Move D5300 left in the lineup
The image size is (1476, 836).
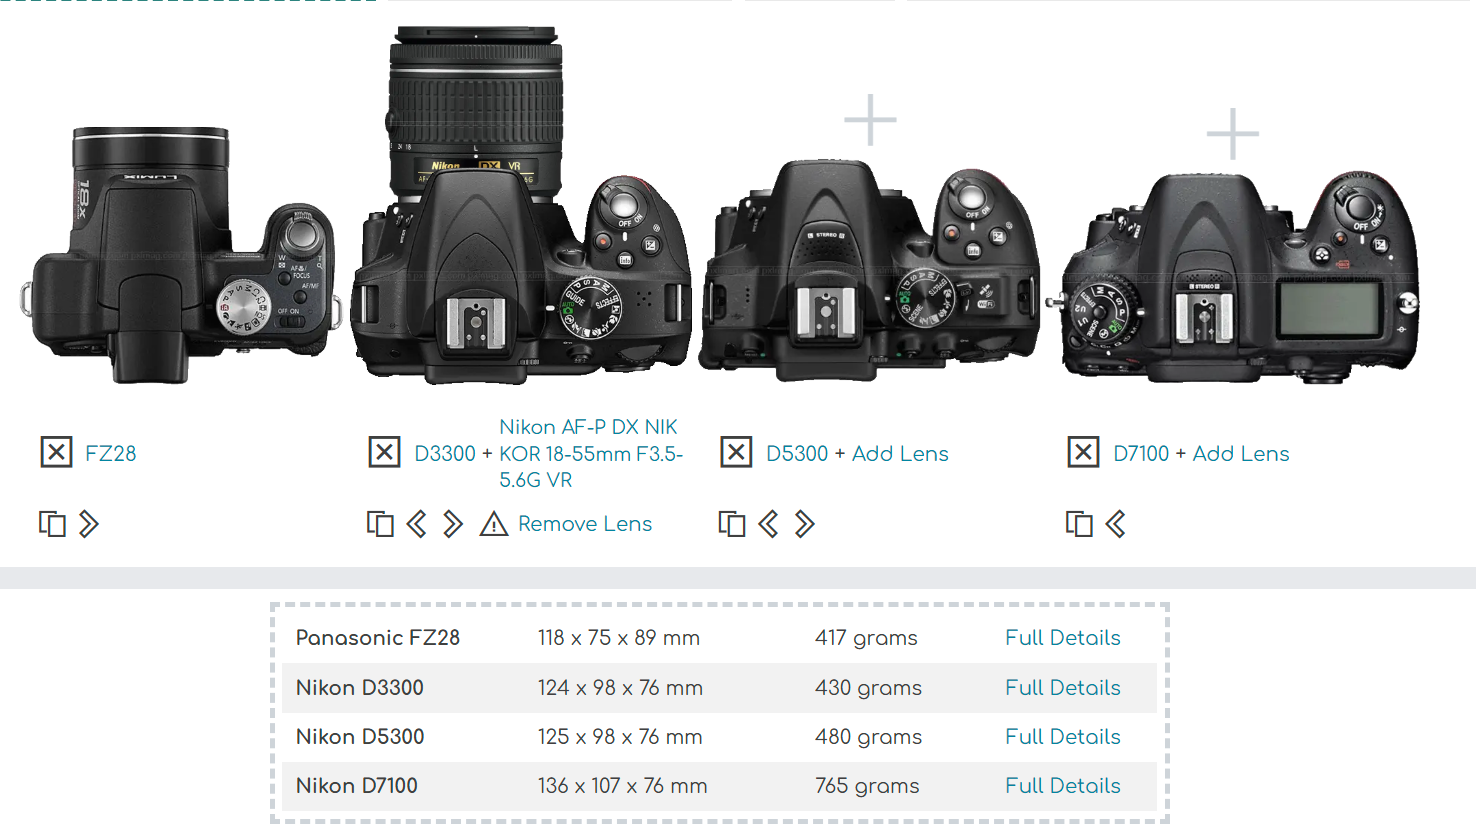pyautogui.click(x=768, y=524)
